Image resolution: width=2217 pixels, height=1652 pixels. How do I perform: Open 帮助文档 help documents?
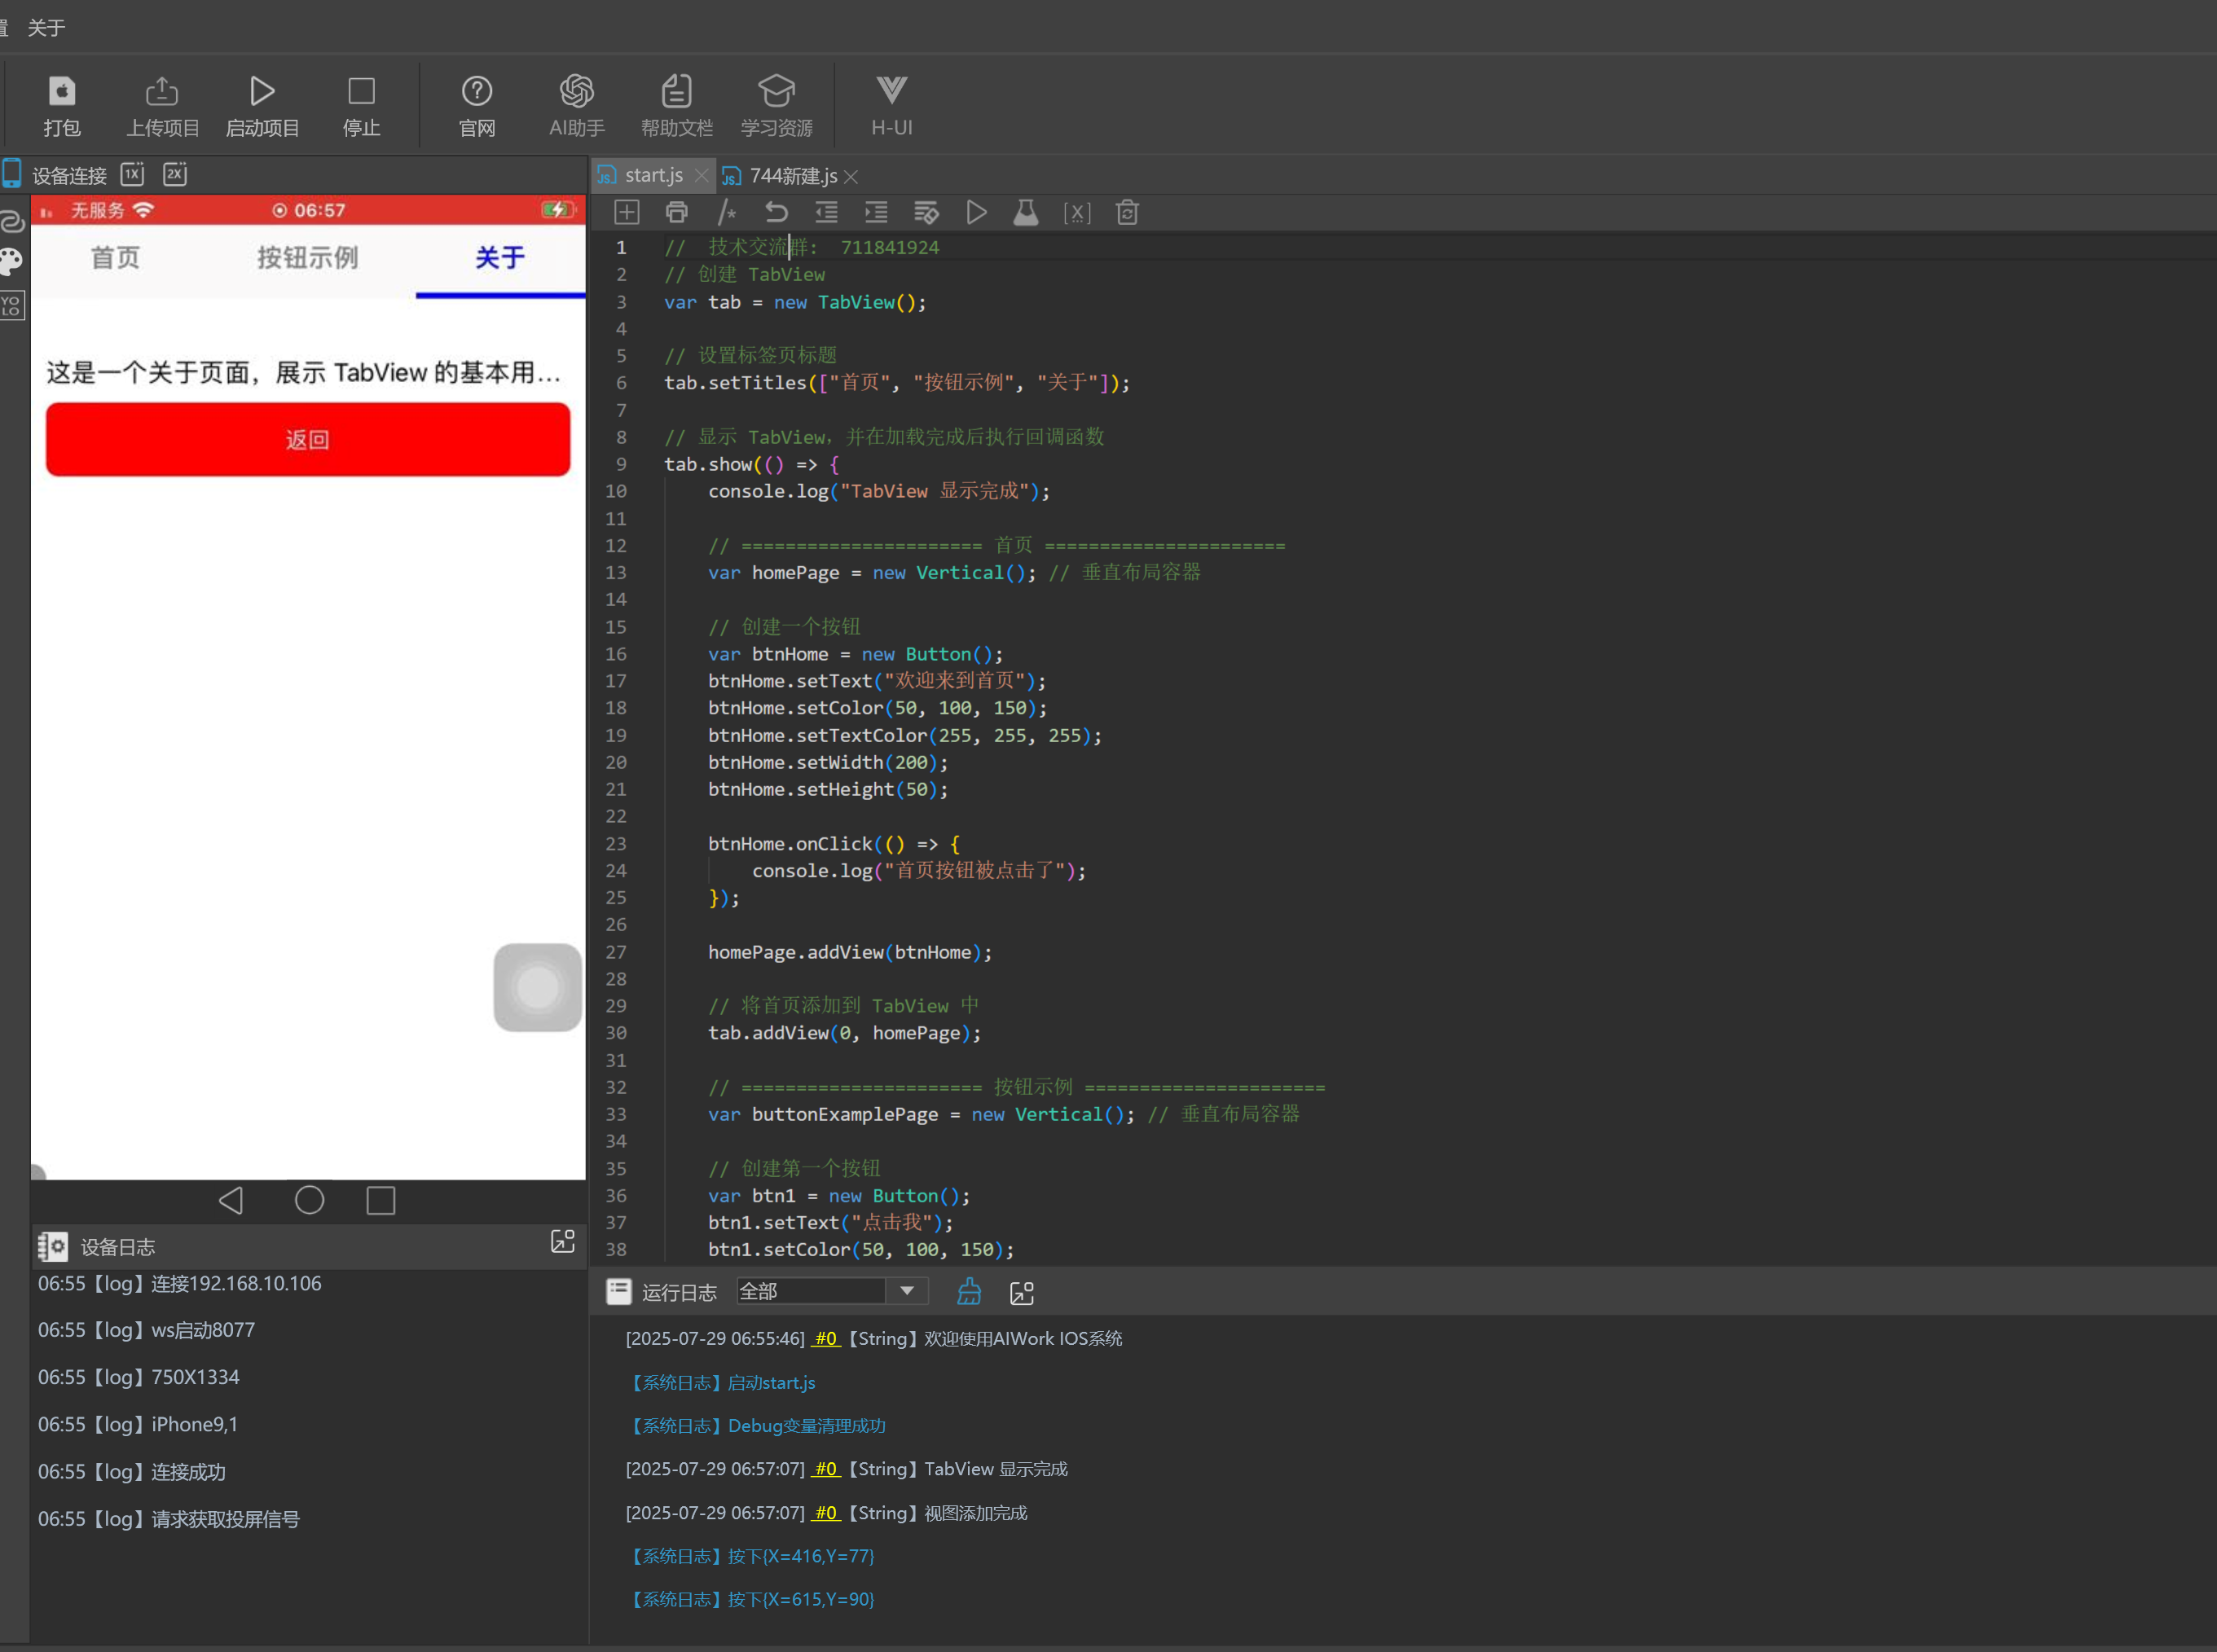[x=677, y=105]
